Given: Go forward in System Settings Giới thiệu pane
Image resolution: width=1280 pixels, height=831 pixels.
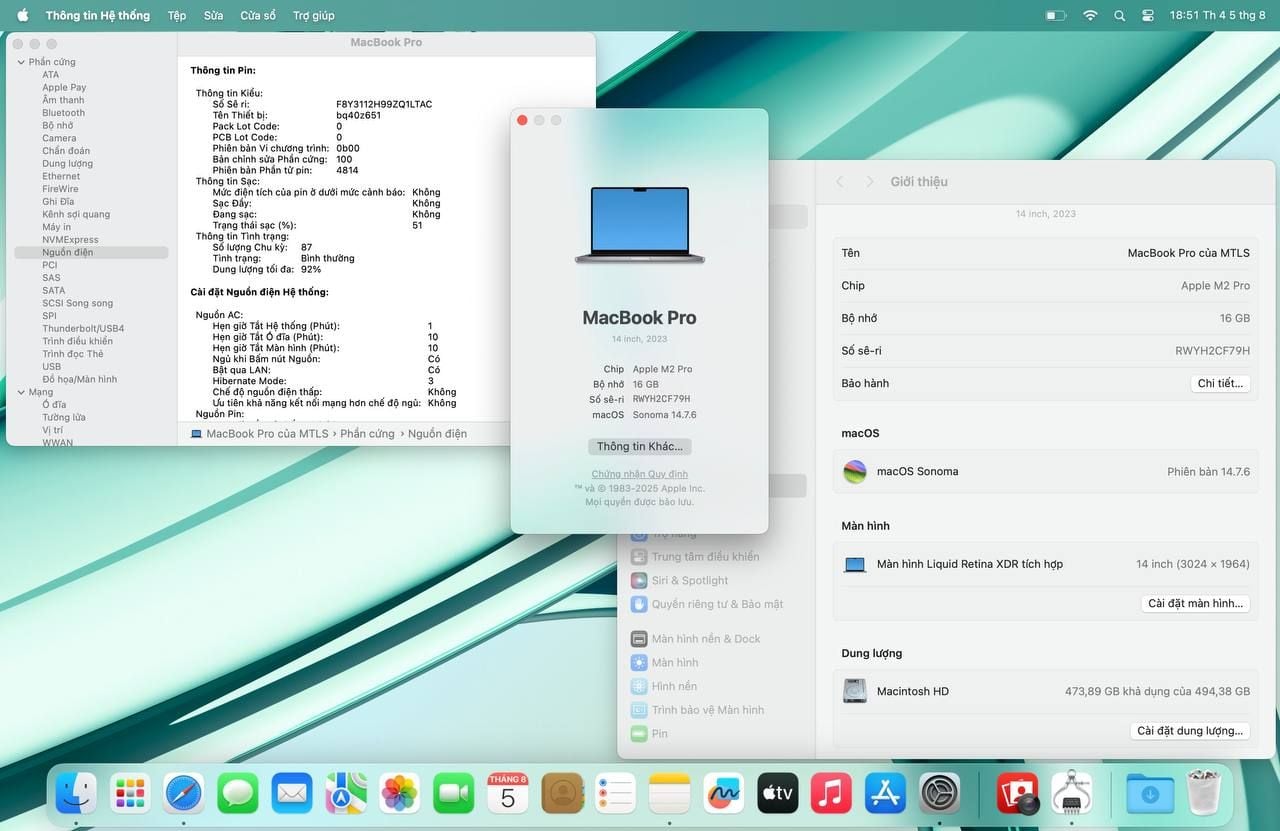Looking at the screenshot, I should (870, 182).
